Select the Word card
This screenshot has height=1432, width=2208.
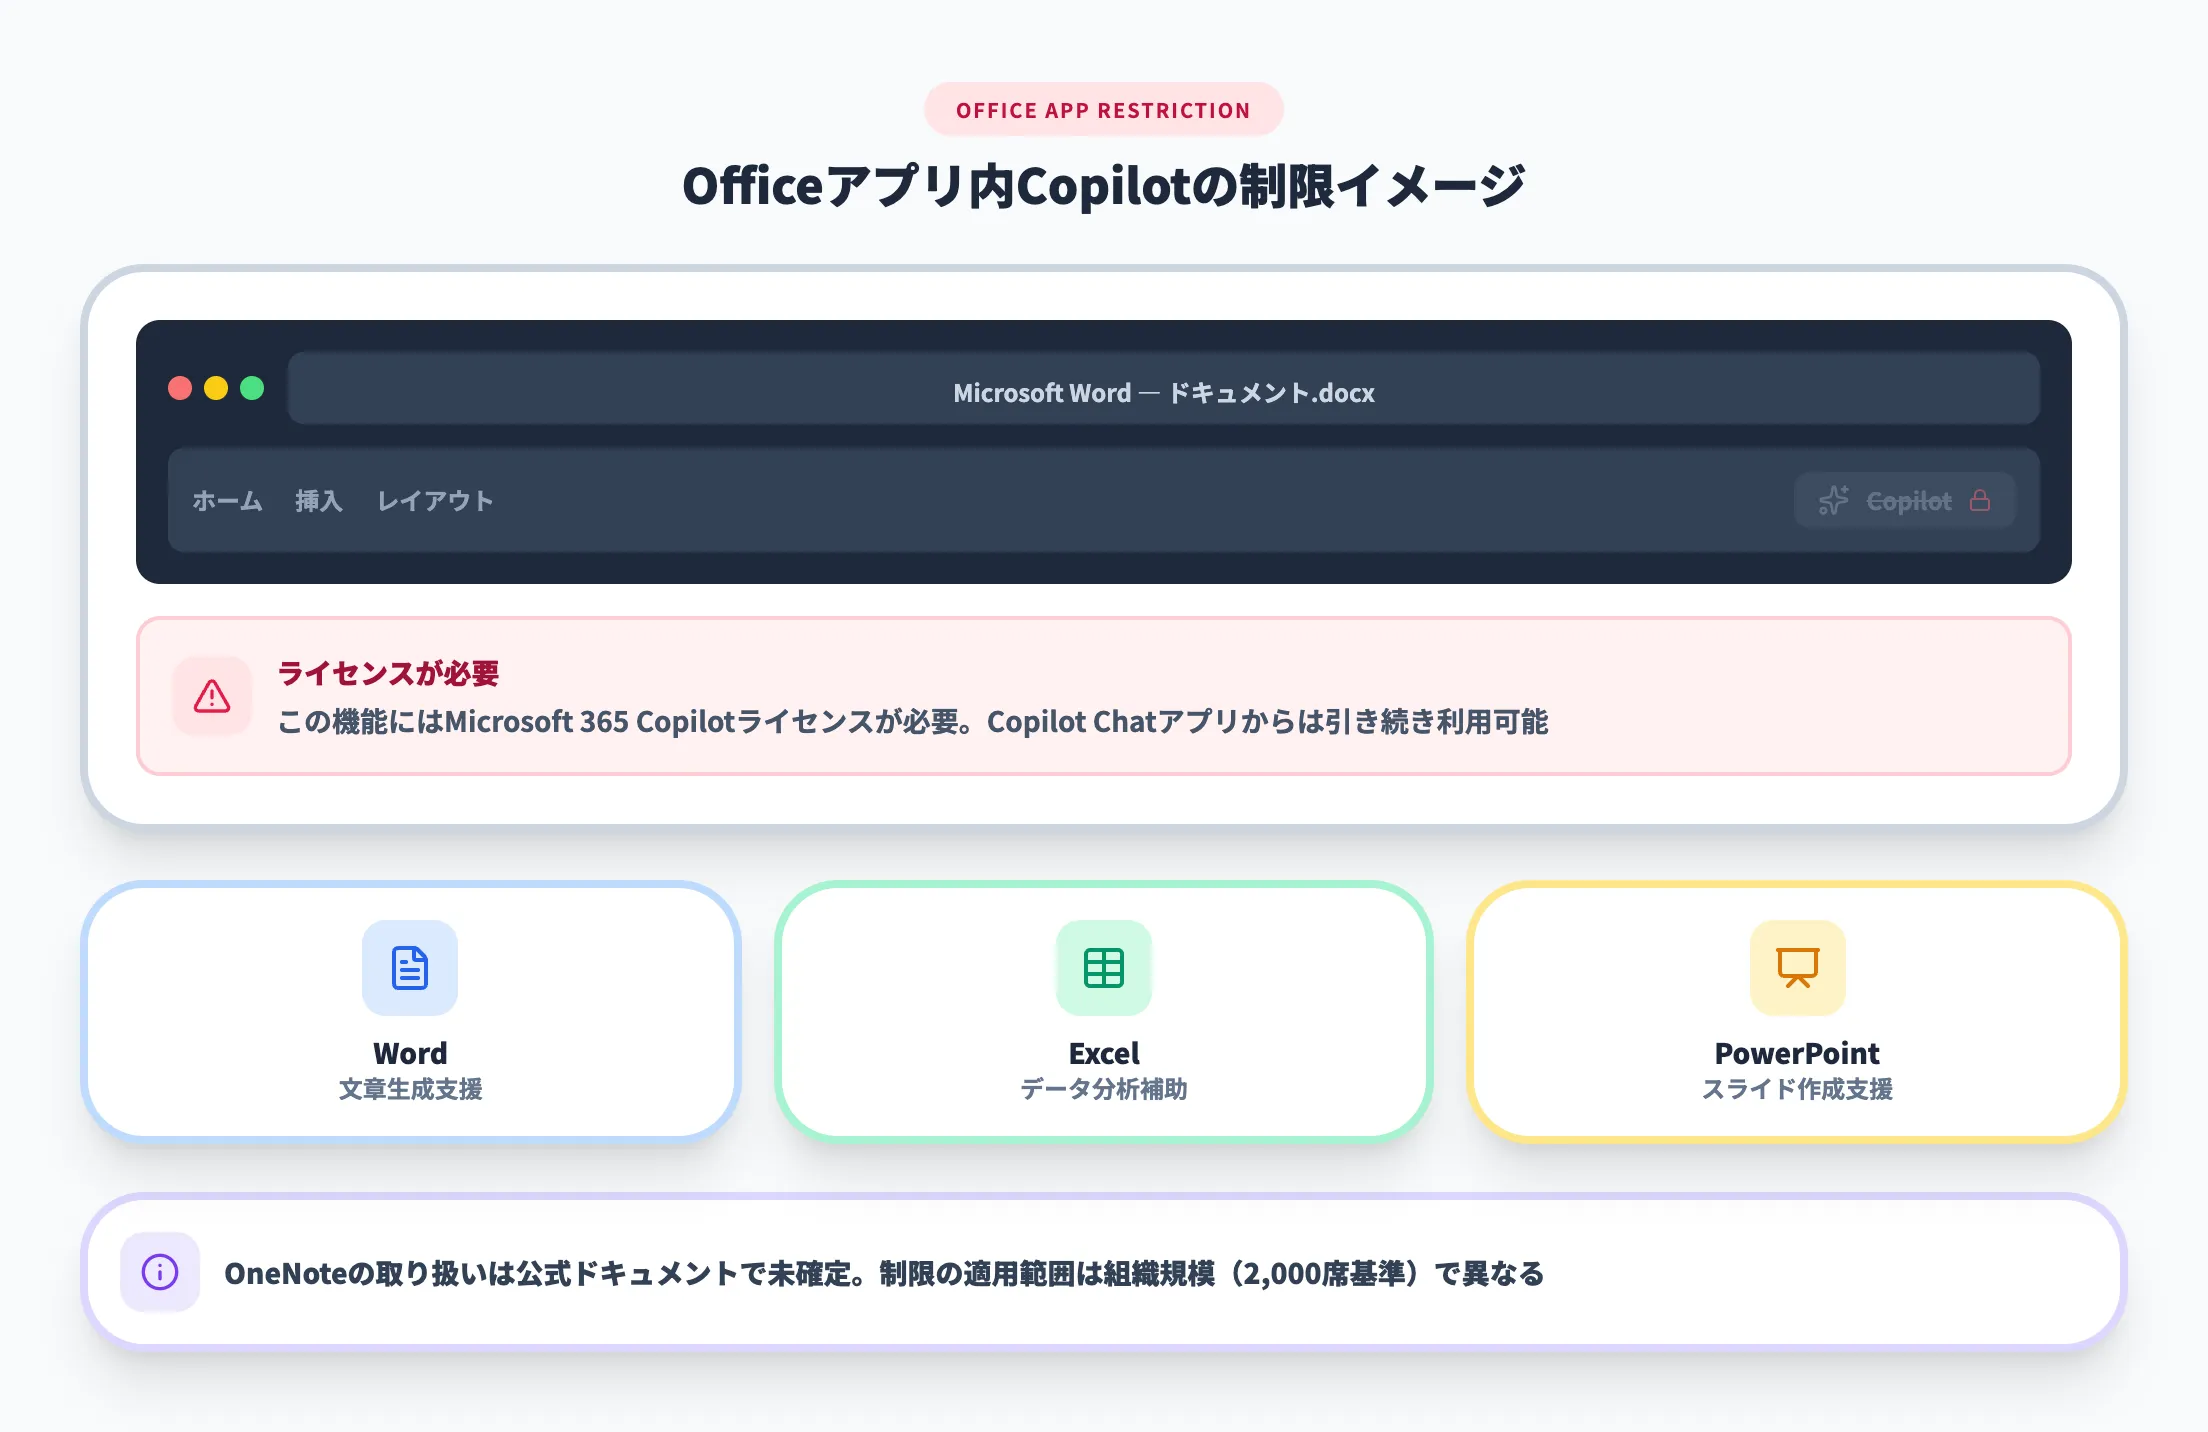[410, 1011]
